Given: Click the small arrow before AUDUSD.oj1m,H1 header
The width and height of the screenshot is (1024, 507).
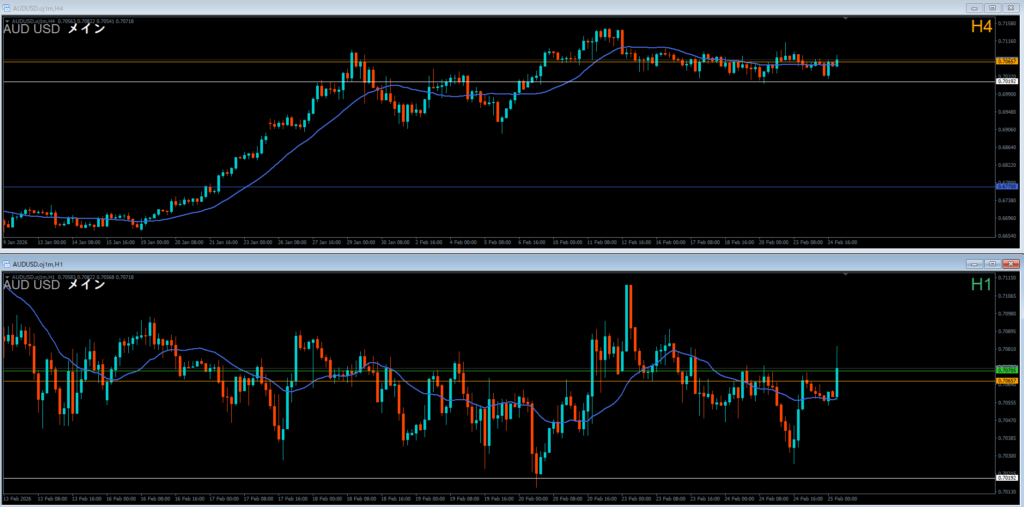Looking at the screenshot, I should (x=7, y=277).
